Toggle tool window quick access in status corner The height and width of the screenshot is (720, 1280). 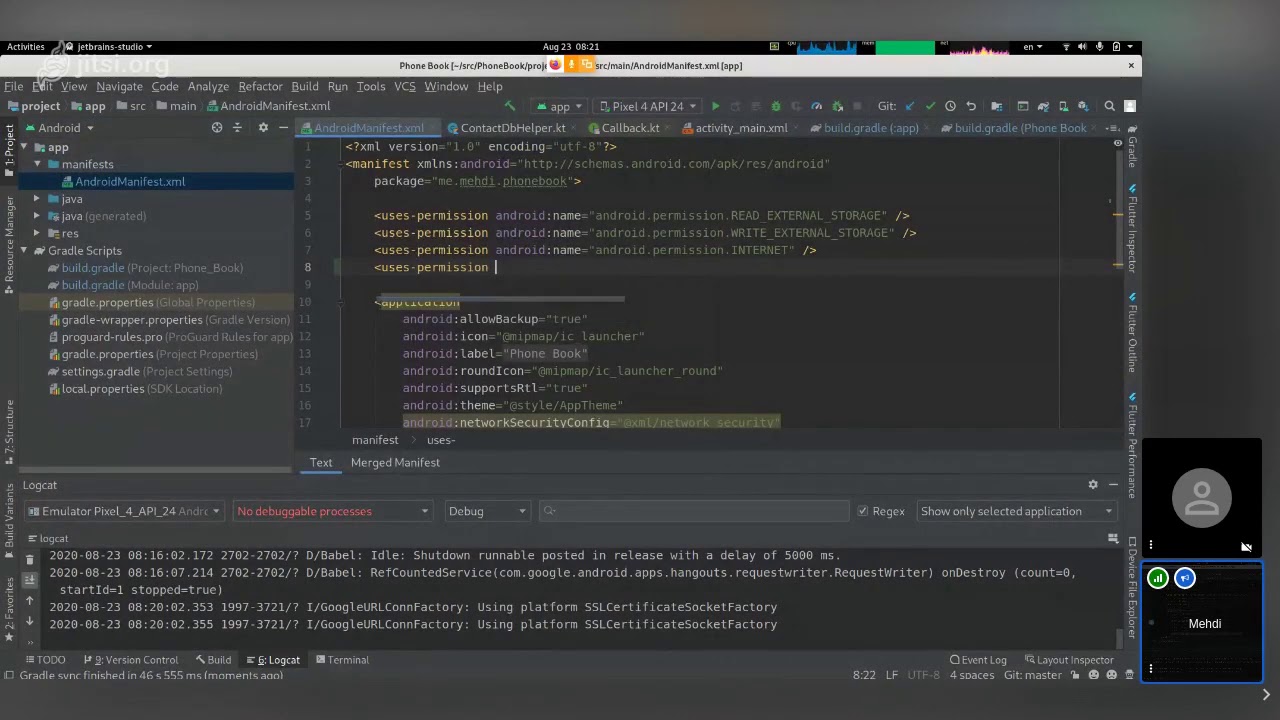coord(9,675)
